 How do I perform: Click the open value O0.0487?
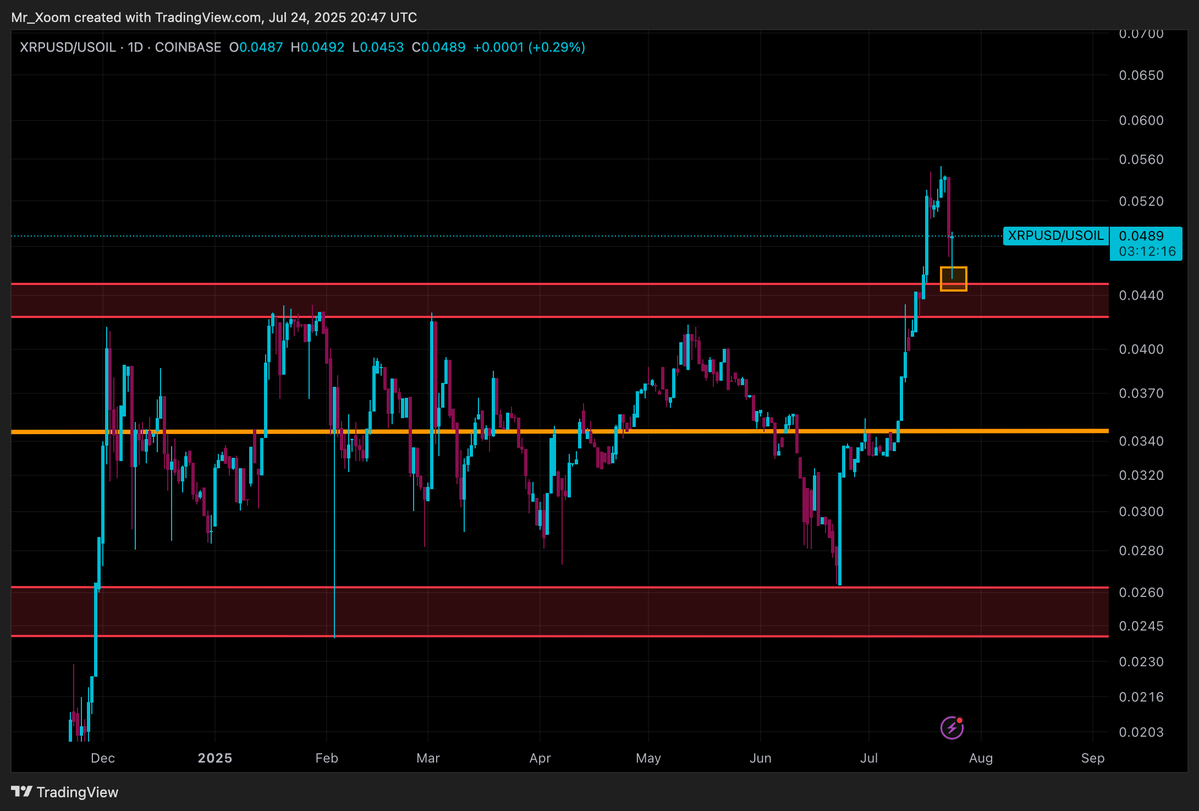point(256,47)
